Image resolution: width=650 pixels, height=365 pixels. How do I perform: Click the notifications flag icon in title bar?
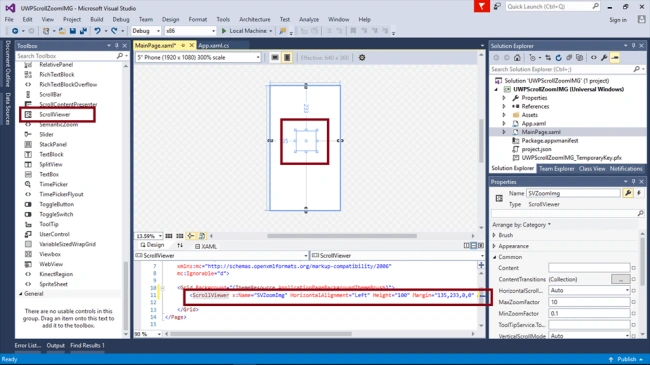coord(482,6)
